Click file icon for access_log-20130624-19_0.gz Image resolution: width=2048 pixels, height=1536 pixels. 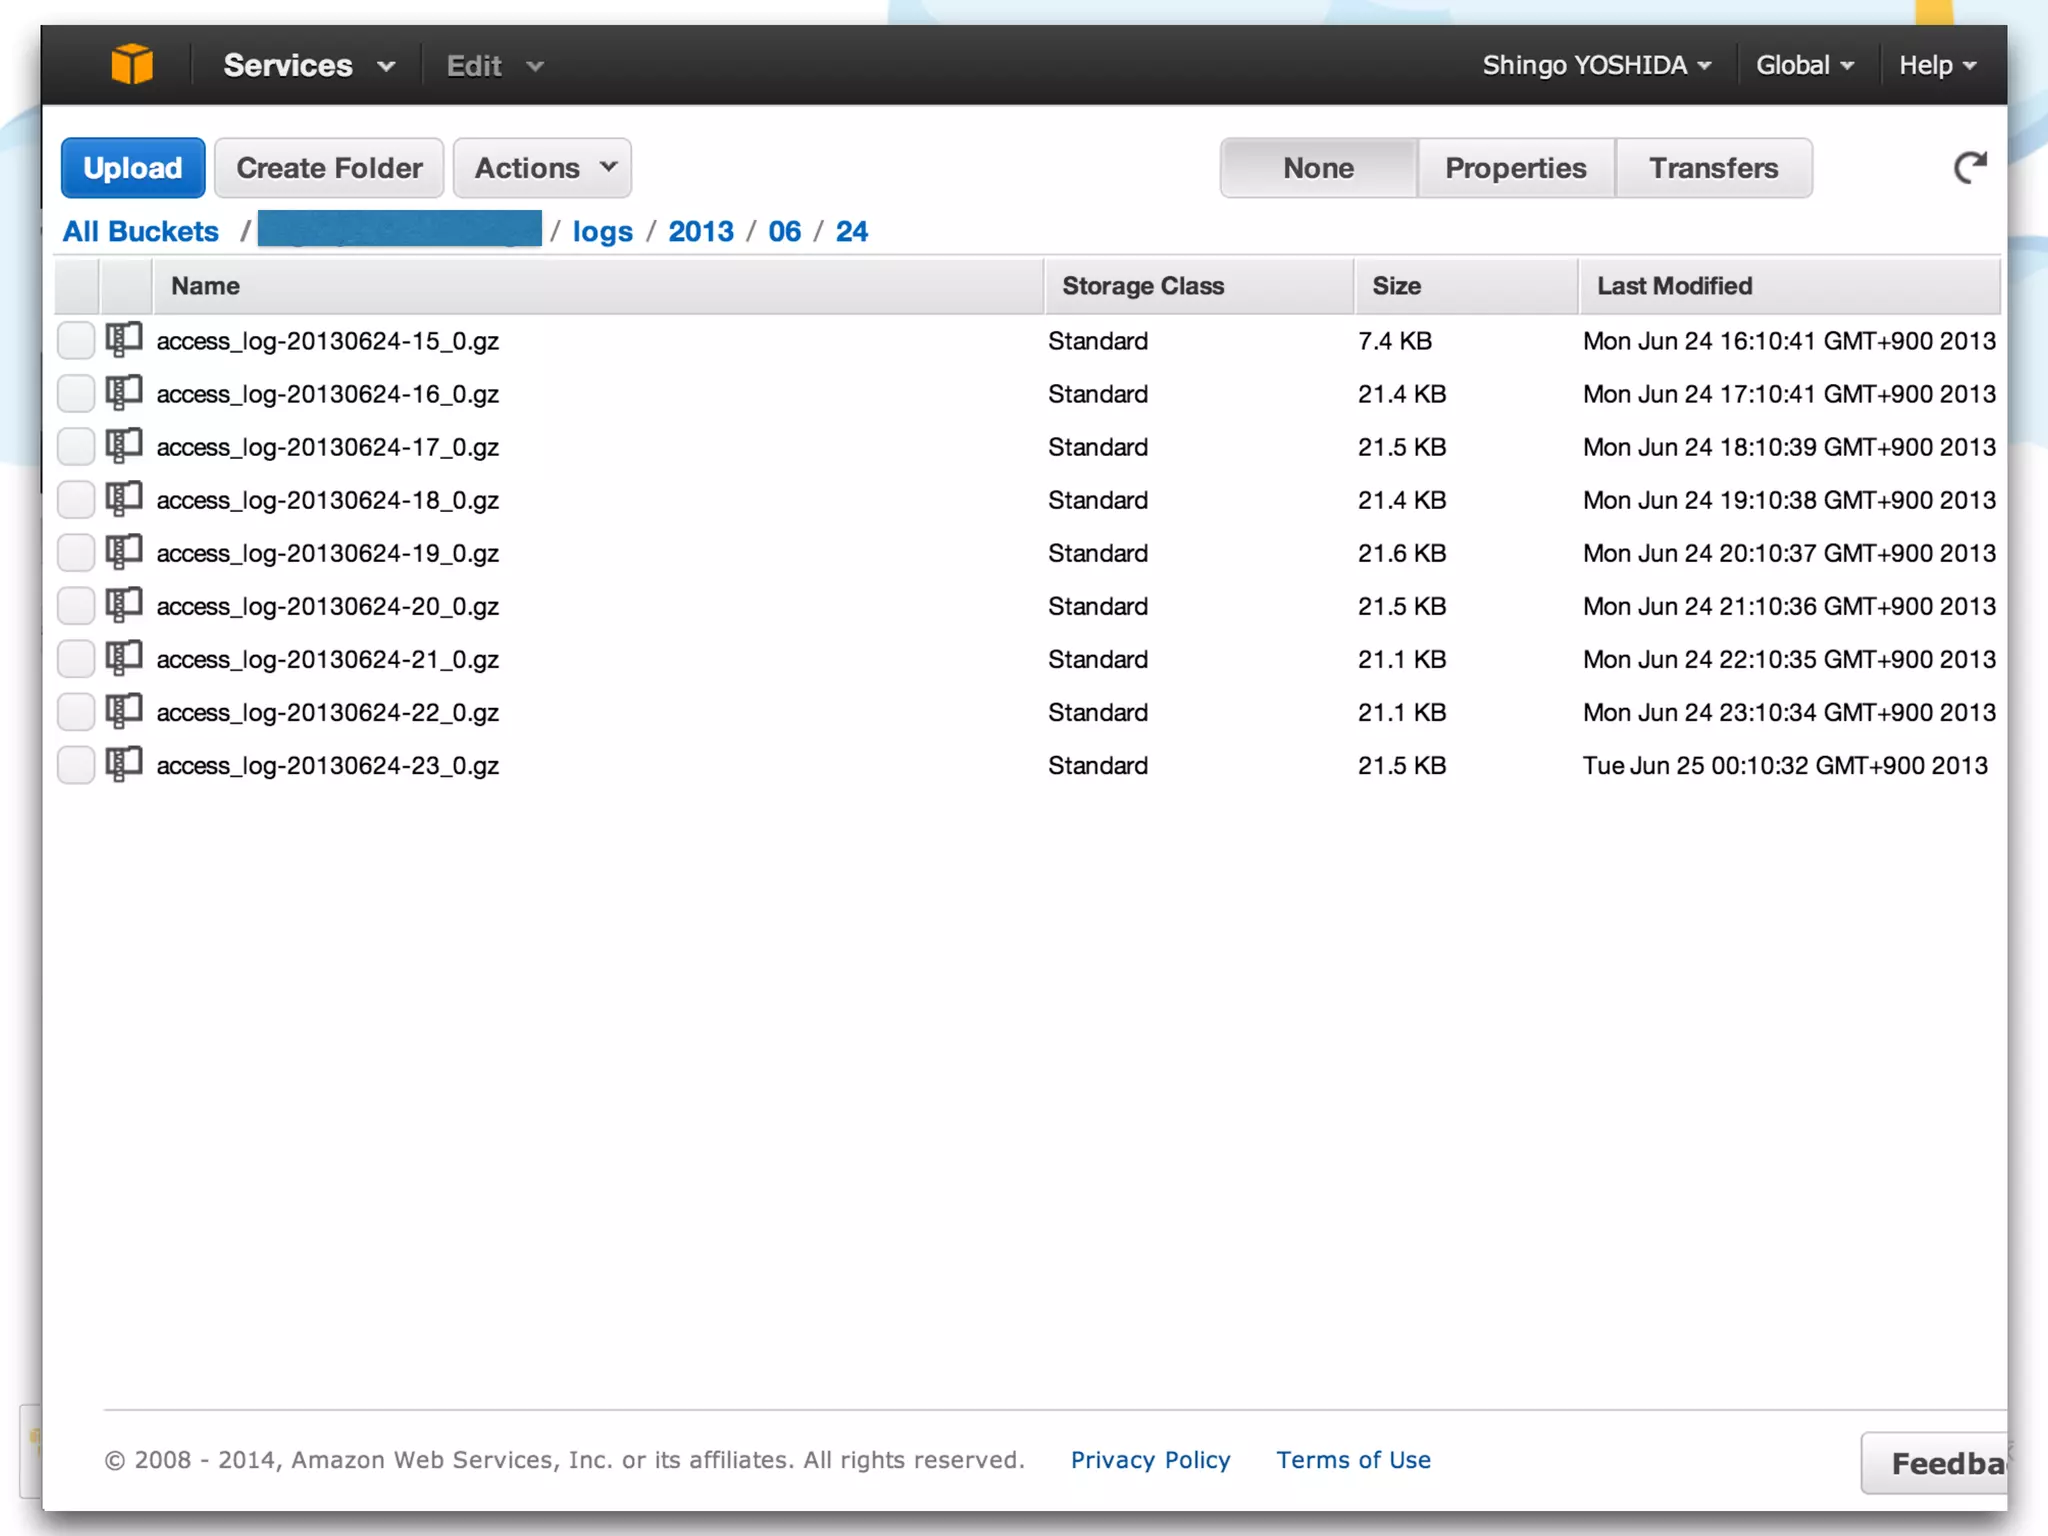coord(124,553)
